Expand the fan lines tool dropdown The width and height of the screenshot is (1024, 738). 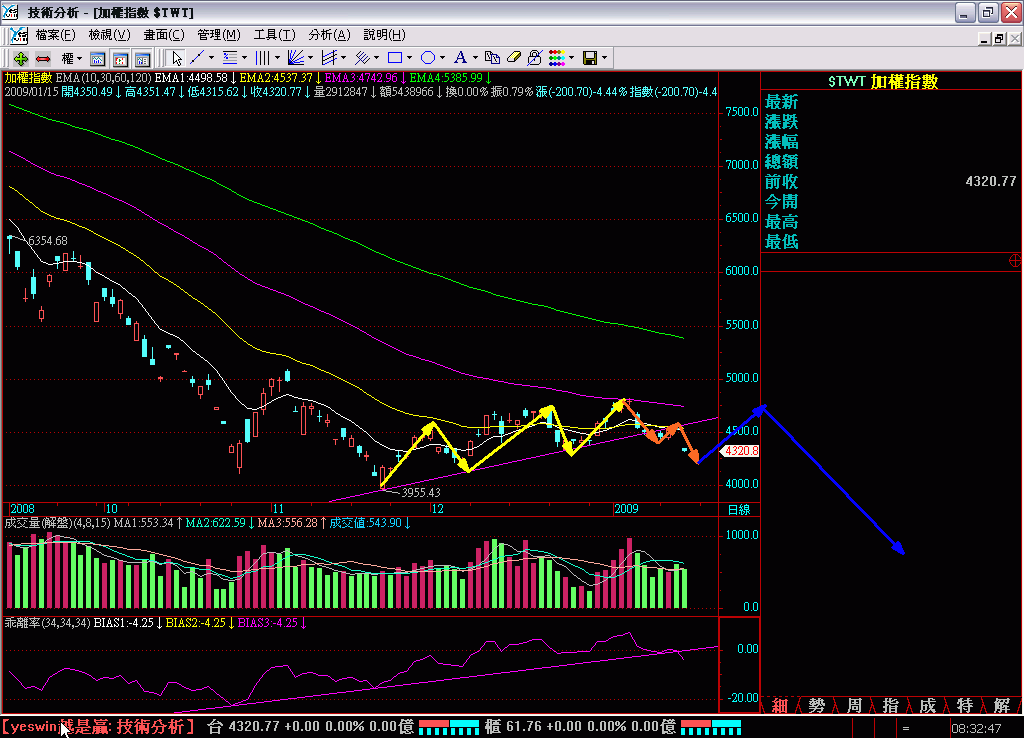(x=310, y=58)
